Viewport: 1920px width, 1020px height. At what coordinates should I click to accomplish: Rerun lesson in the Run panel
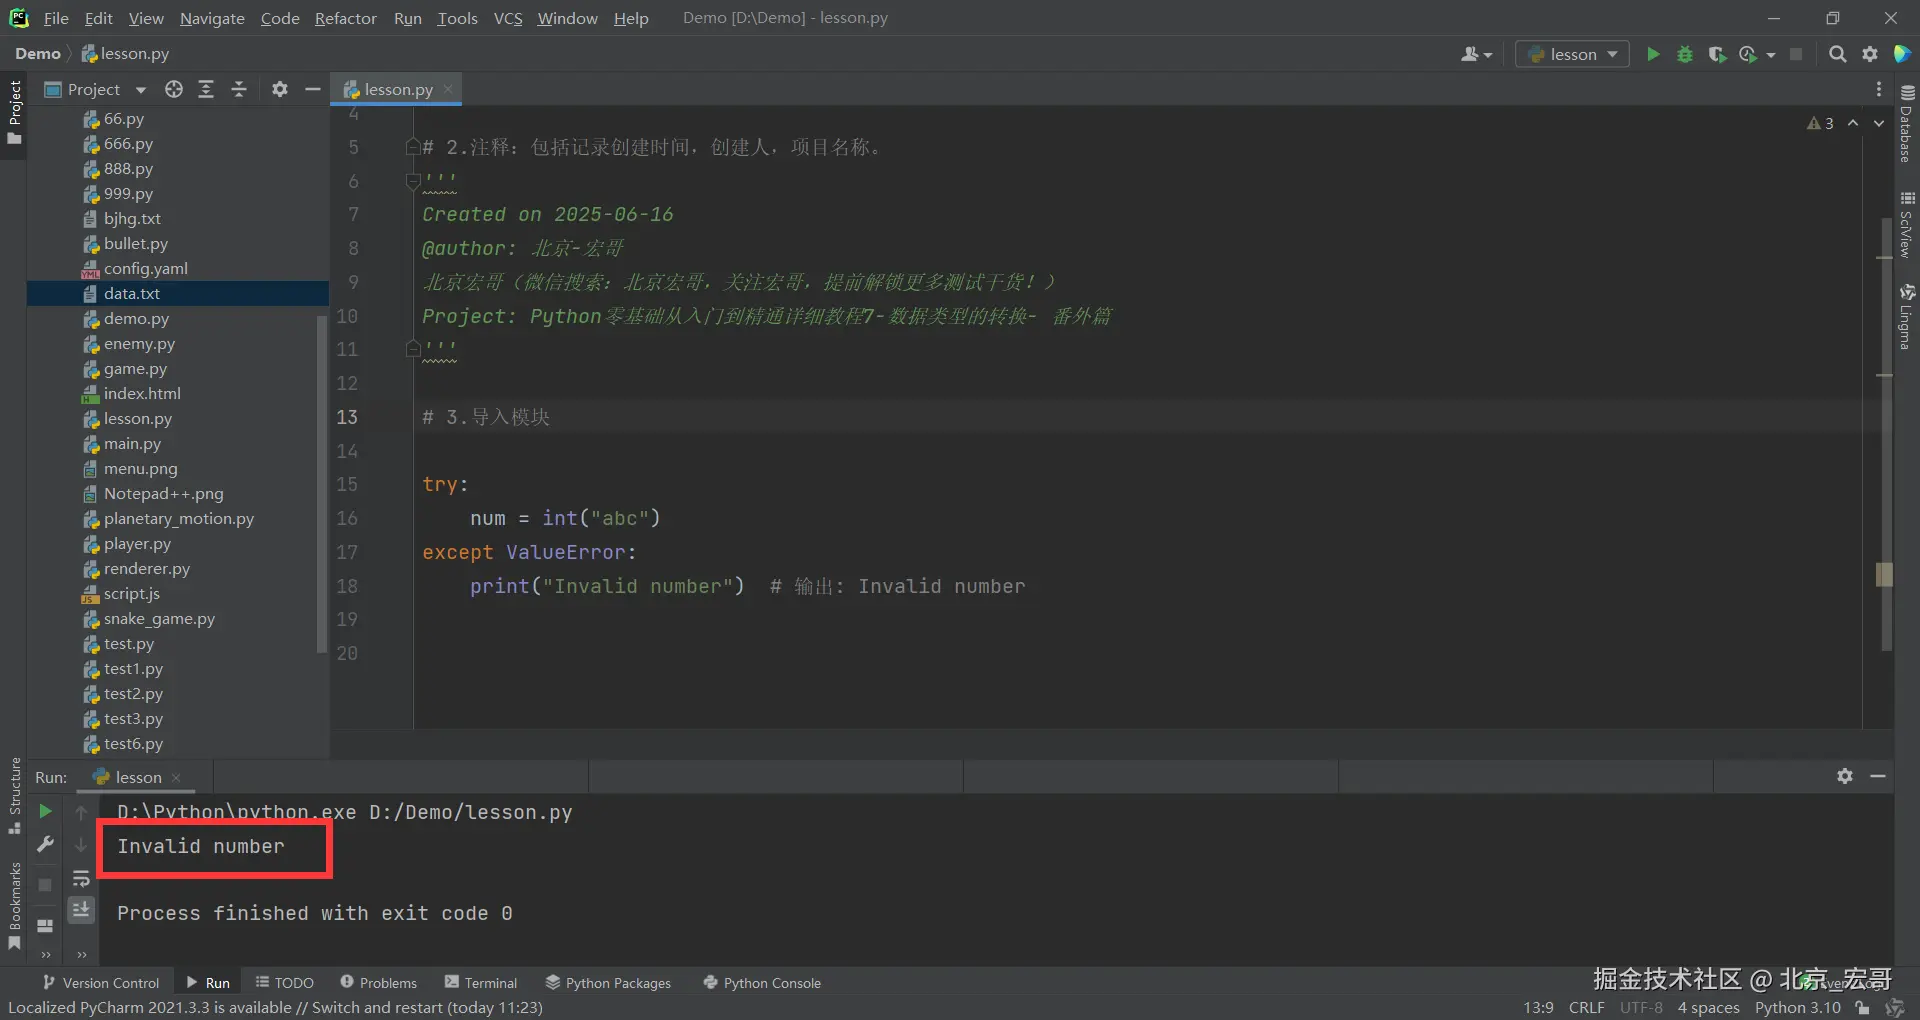coord(45,811)
